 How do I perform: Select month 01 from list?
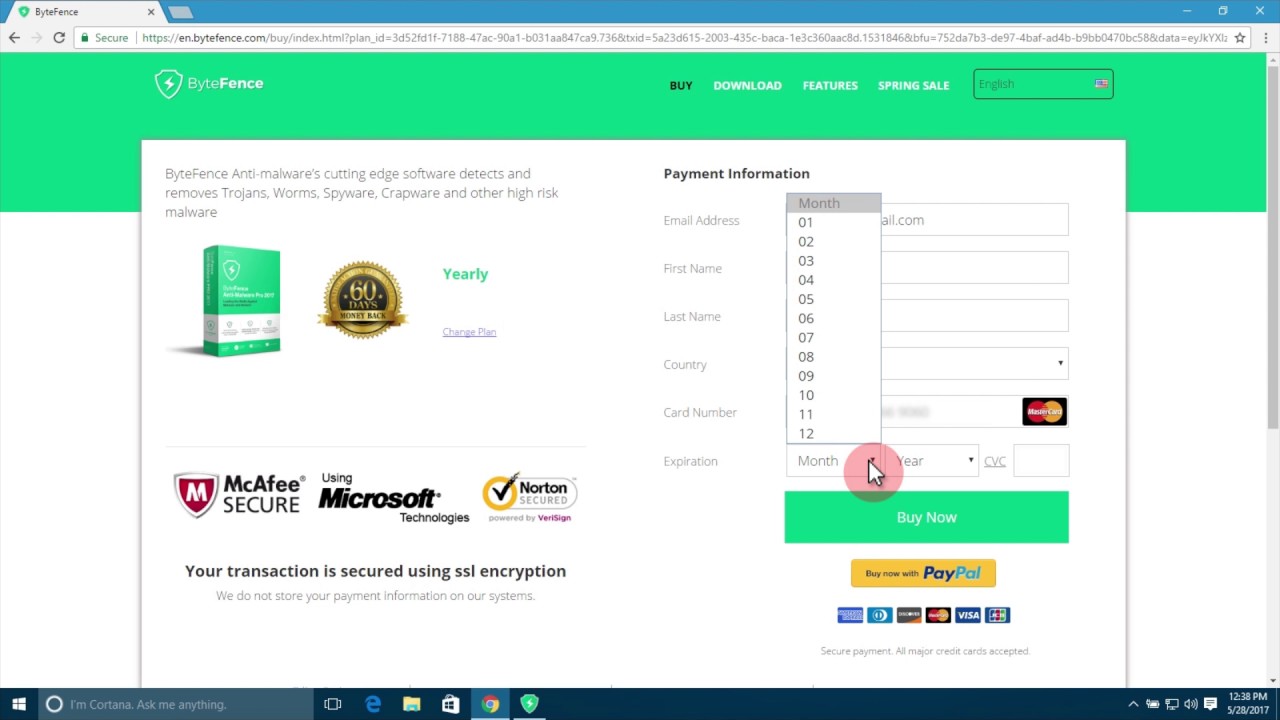(x=833, y=222)
